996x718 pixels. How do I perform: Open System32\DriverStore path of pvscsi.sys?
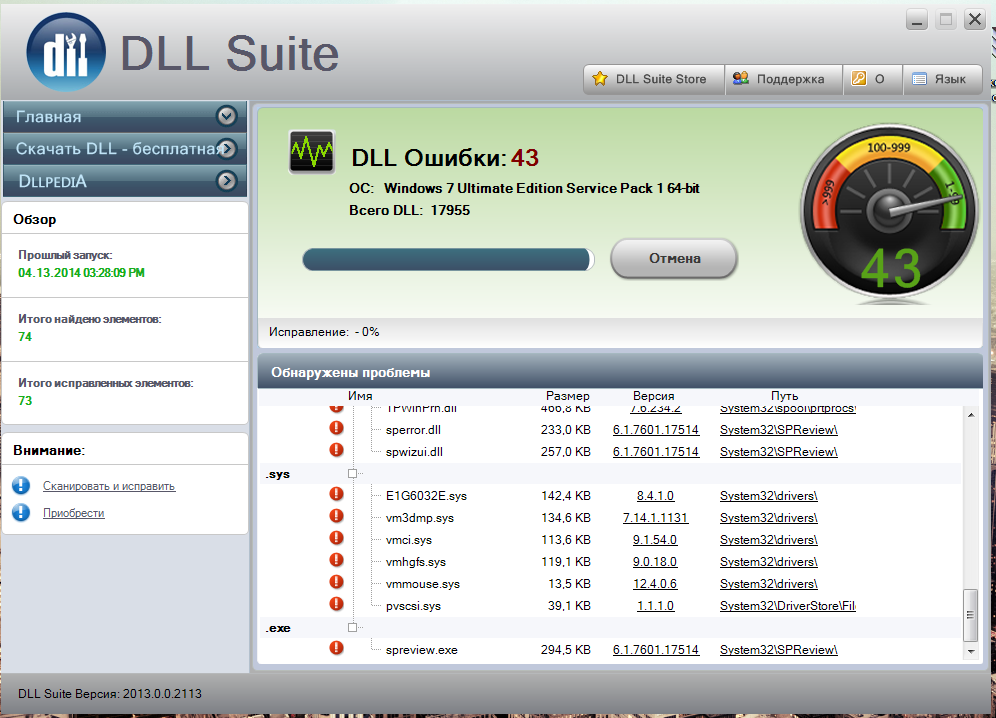[x=788, y=606]
